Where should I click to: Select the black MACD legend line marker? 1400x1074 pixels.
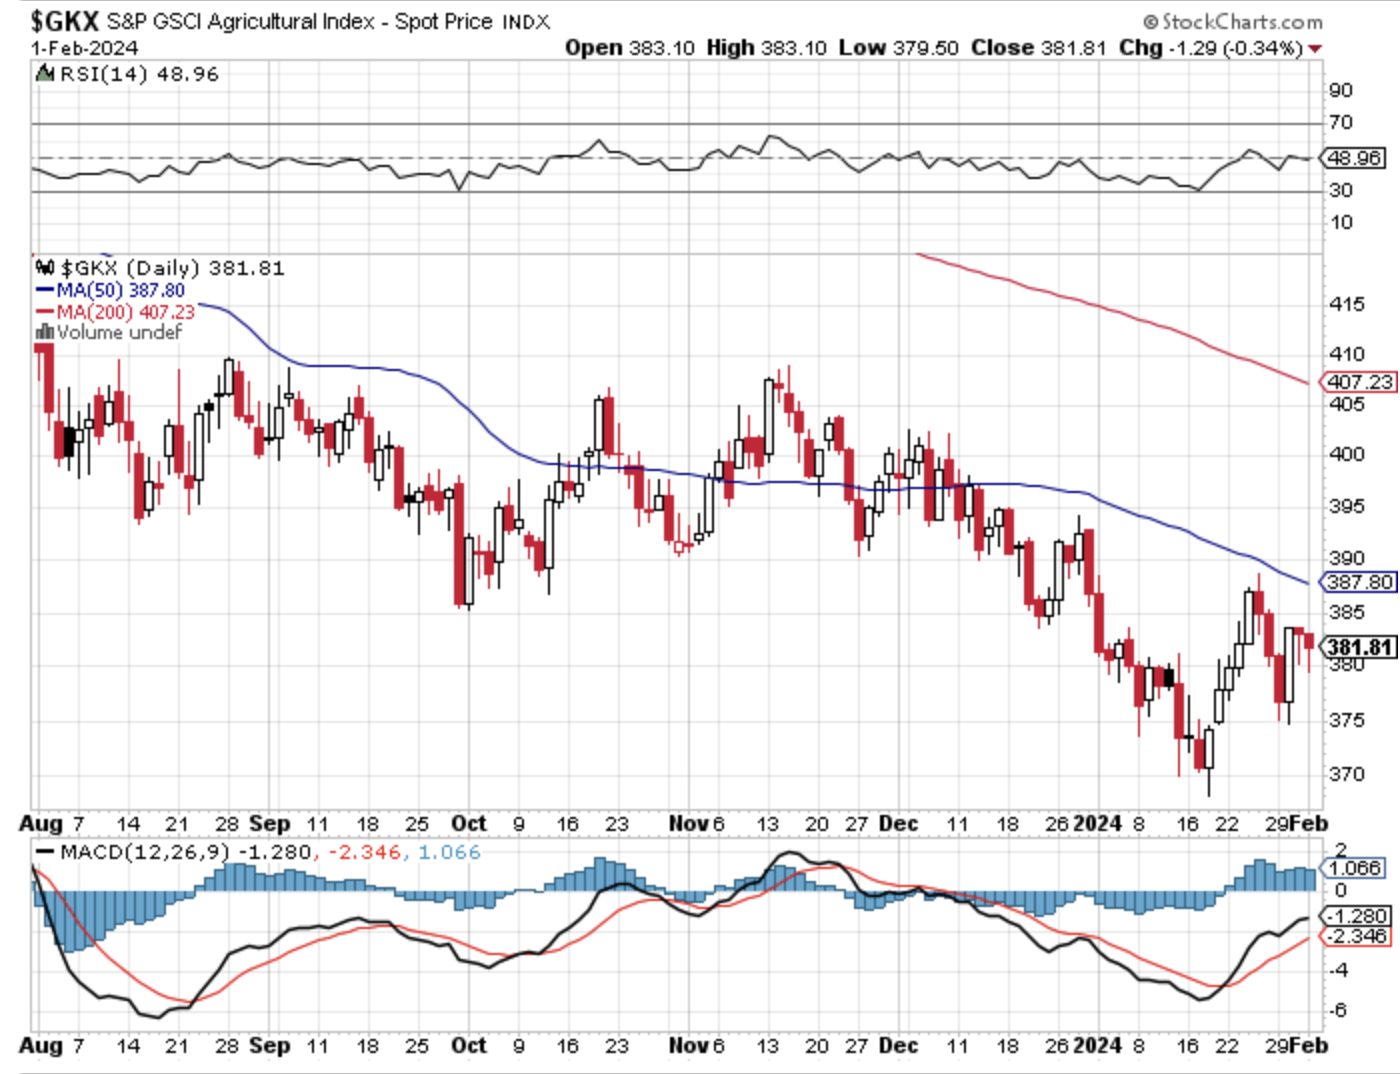click(x=45, y=852)
